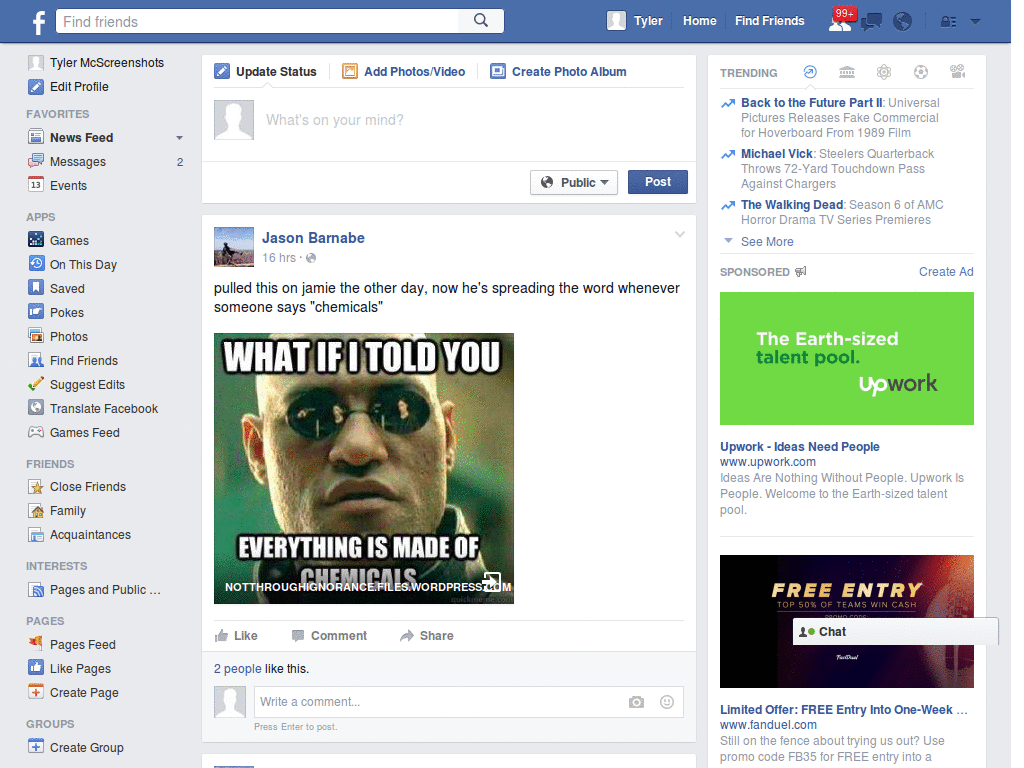
Task: Share the Jason Barnabe post
Action: pos(426,635)
